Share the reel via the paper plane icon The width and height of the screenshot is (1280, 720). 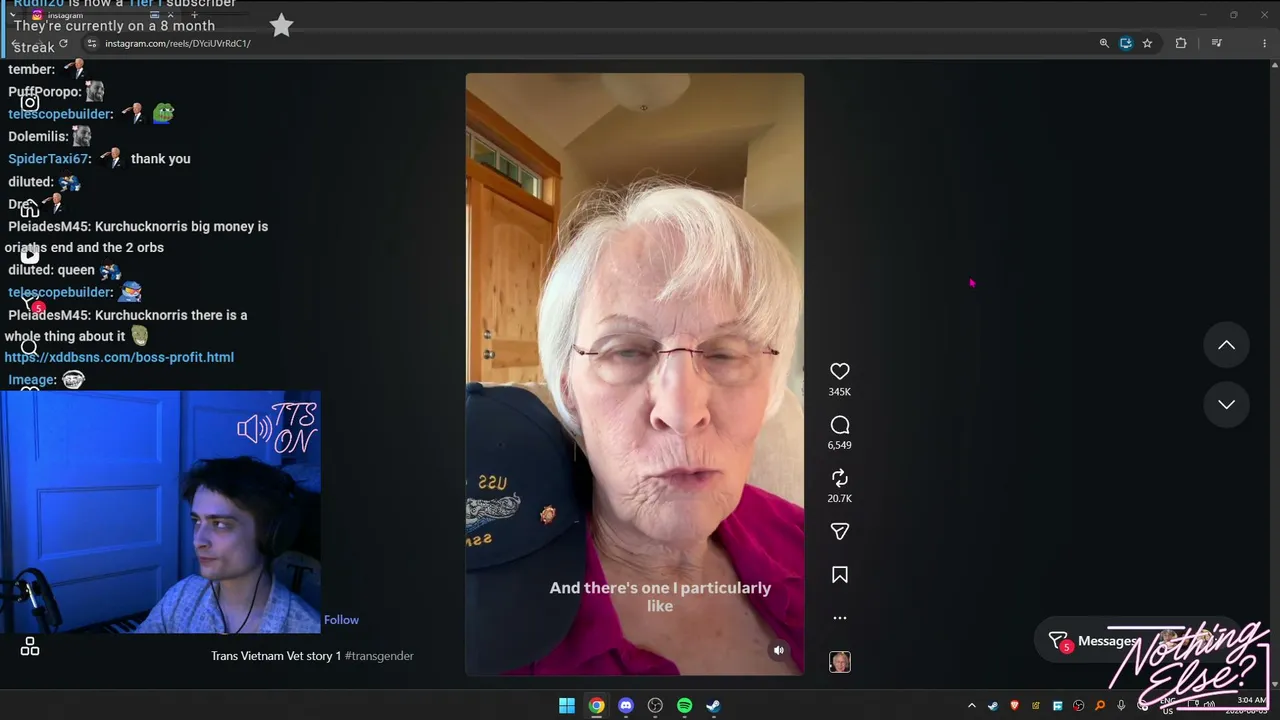[840, 531]
